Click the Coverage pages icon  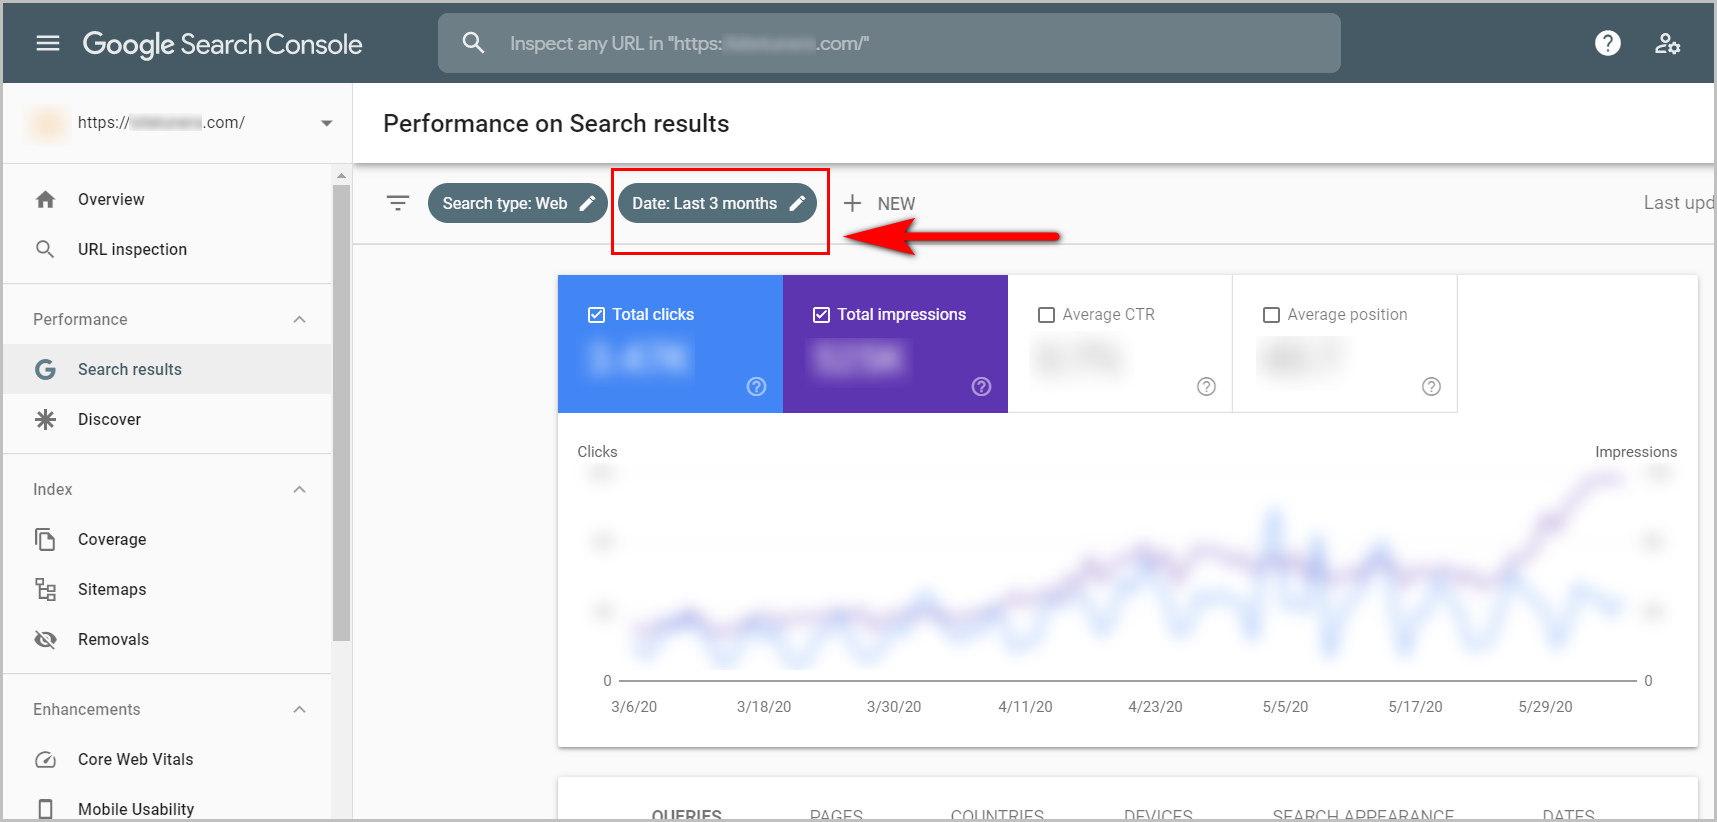click(x=45, y=539)
